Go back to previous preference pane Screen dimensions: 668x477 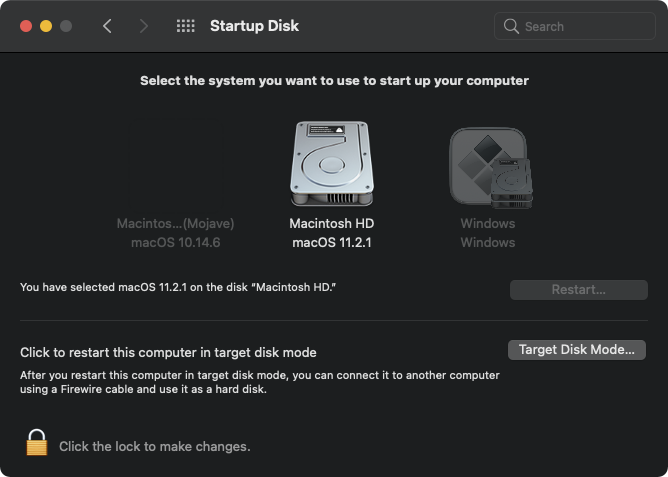[107, 26]
